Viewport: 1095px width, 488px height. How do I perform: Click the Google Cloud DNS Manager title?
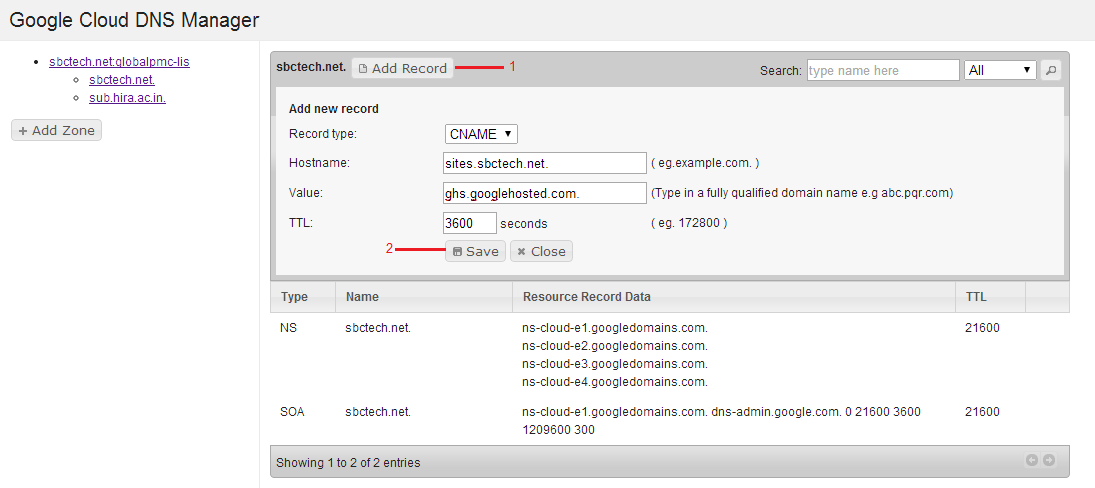click(134, 20)
